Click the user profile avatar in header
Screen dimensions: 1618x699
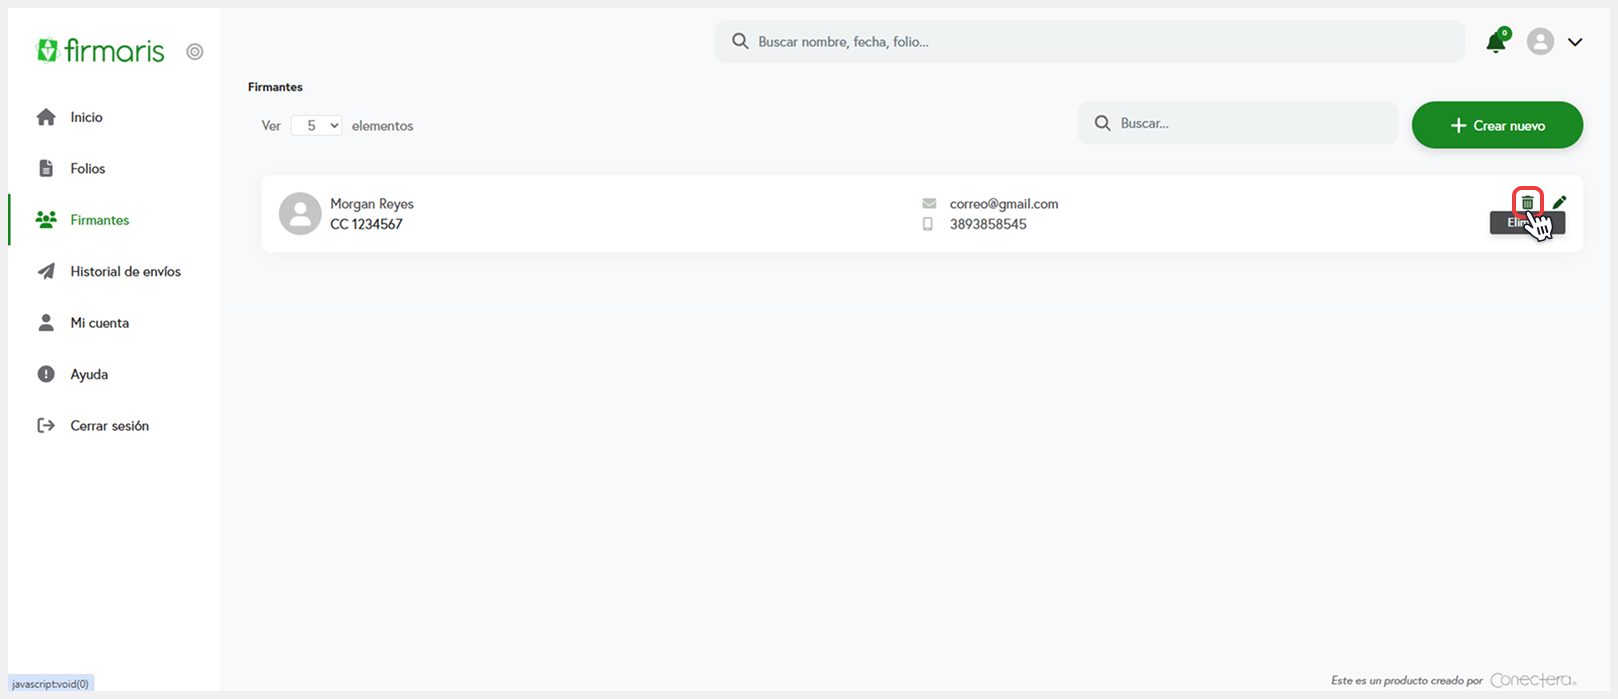(1540, 42)
